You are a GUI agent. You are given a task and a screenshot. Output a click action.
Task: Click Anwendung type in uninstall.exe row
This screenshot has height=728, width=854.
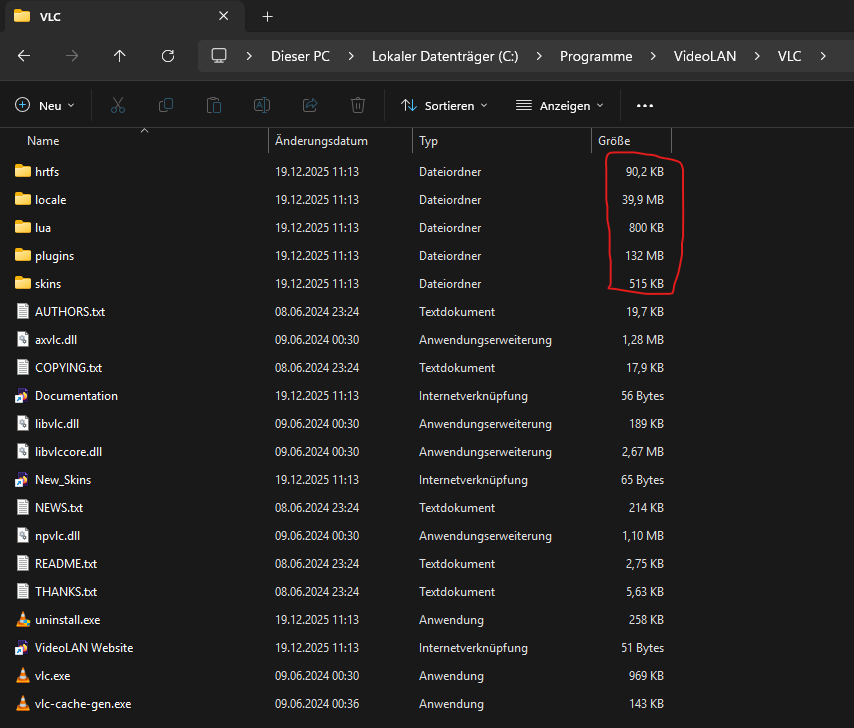pos(452,620)
